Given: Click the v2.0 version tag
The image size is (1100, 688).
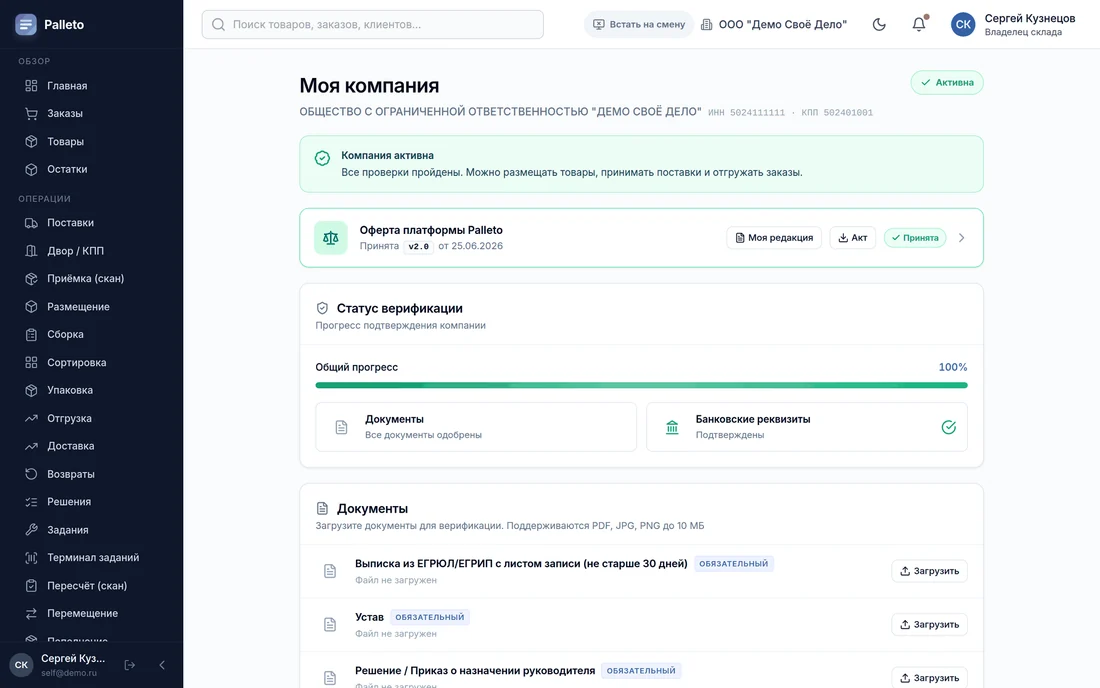Looking at the screenshot, I should (419, 246).
